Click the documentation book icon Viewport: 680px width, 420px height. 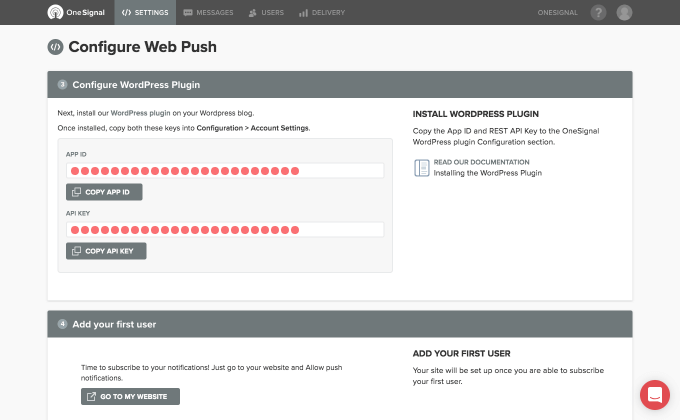tap(422, 167)
